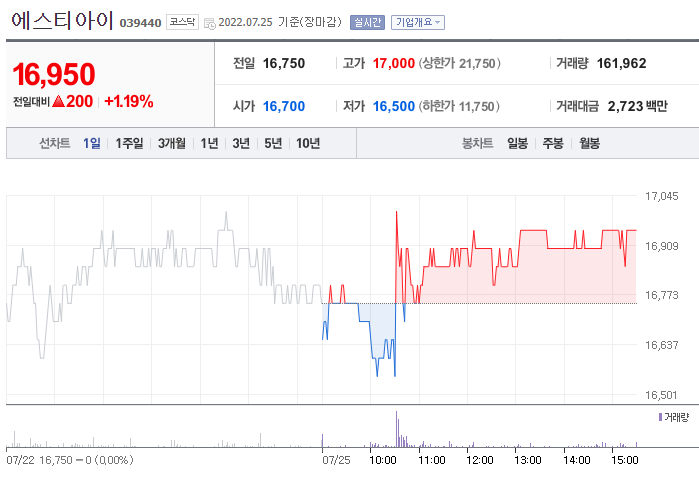This screenshot has height=478, width=699.
Task: Click the 12:00 time axis label
Action: (x=480, y=460)
